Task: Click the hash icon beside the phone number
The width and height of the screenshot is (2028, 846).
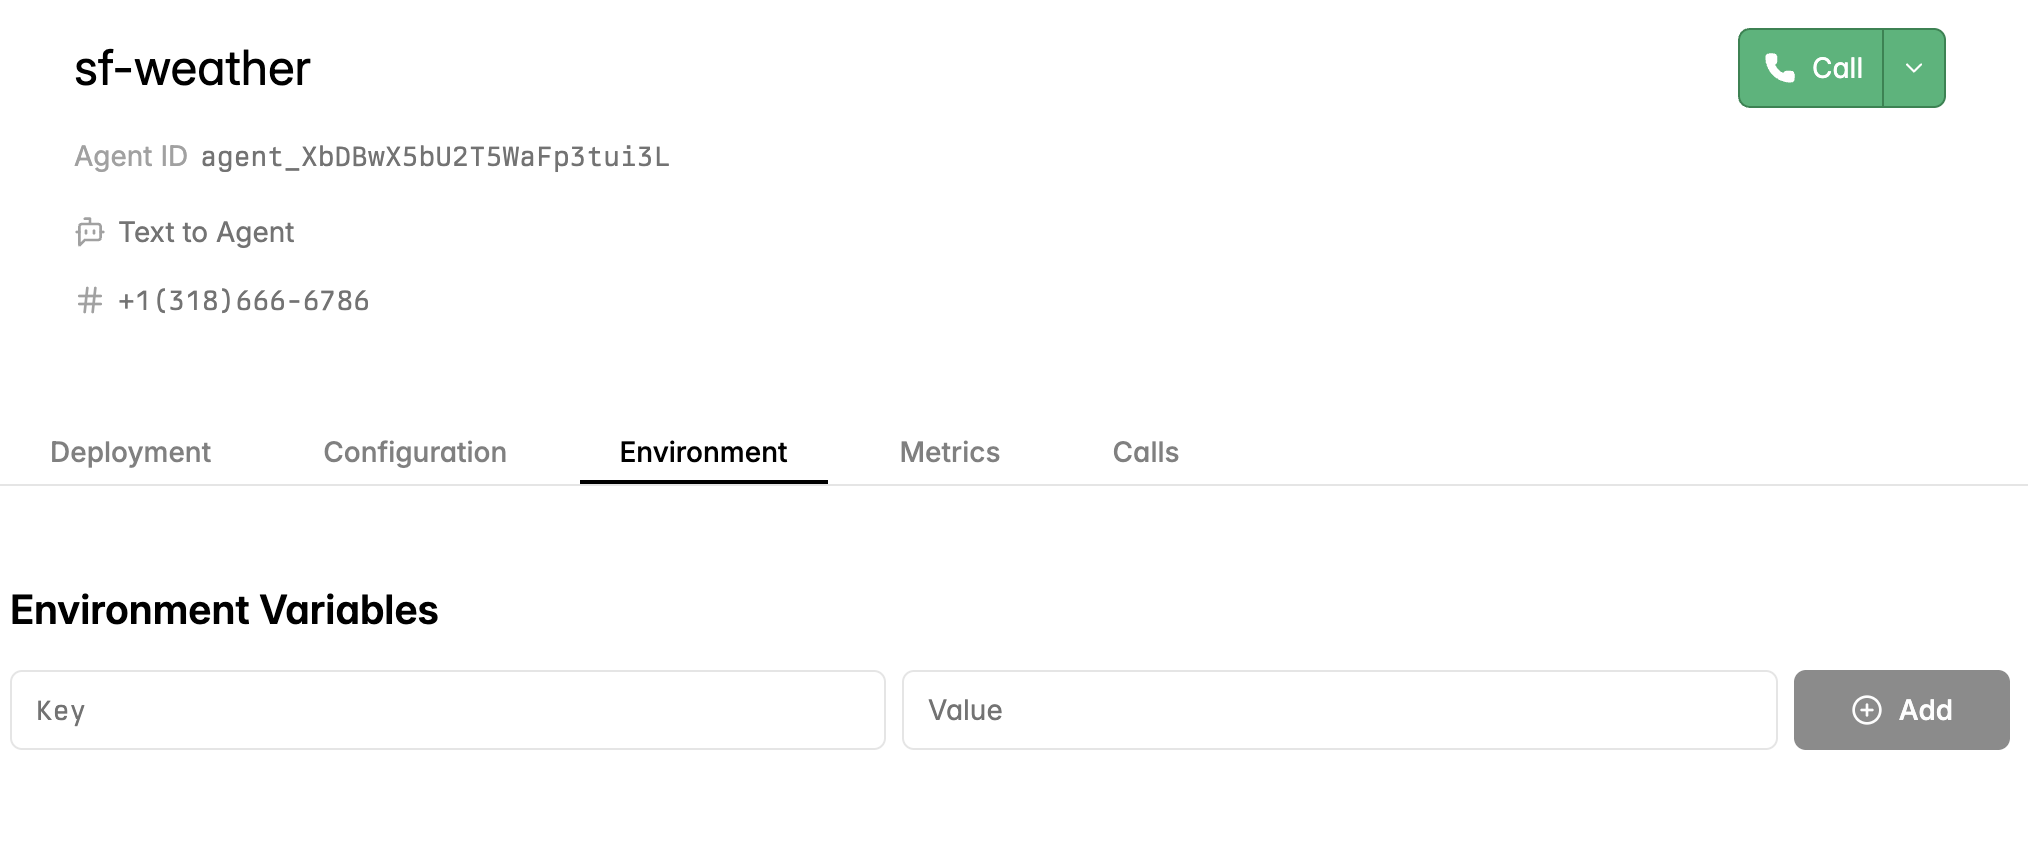Action: pos(89,300)
